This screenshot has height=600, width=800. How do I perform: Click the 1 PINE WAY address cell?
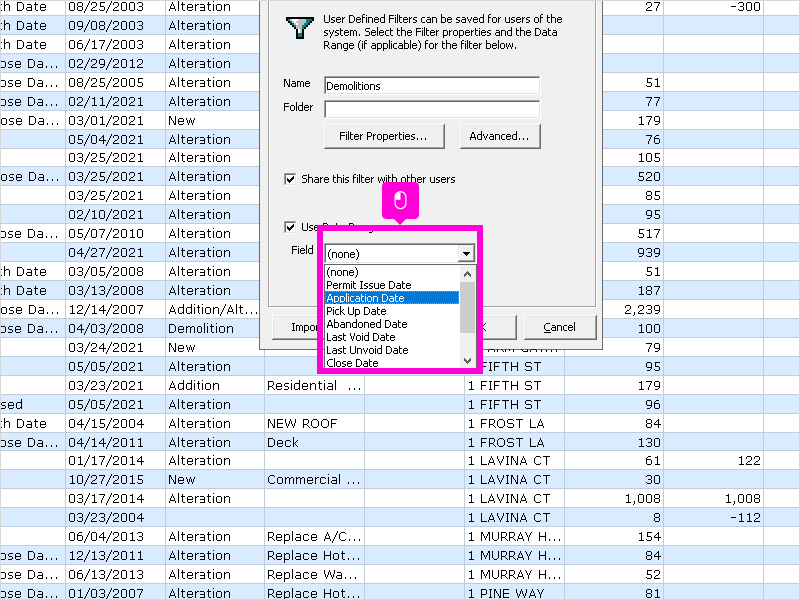click(x=514, y=593)
